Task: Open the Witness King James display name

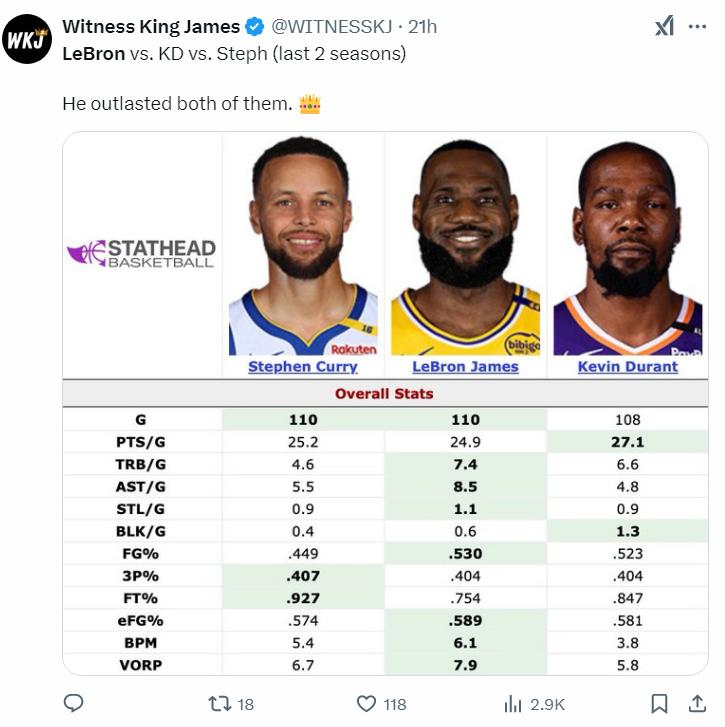Action: [x=151, y=27]
